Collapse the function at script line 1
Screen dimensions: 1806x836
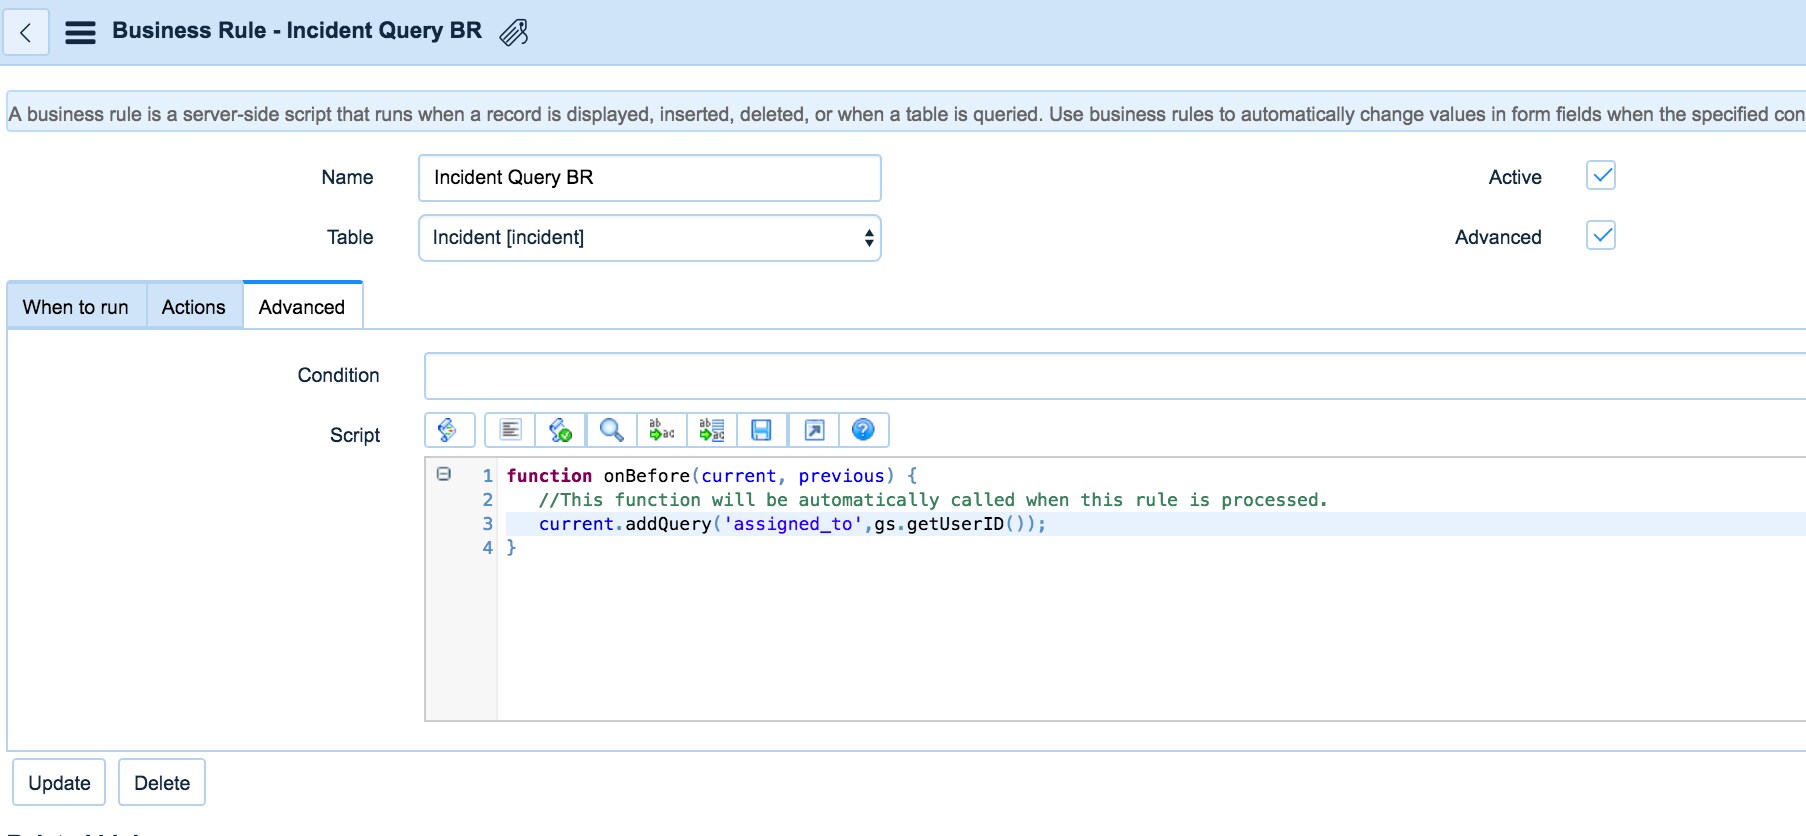444,475
